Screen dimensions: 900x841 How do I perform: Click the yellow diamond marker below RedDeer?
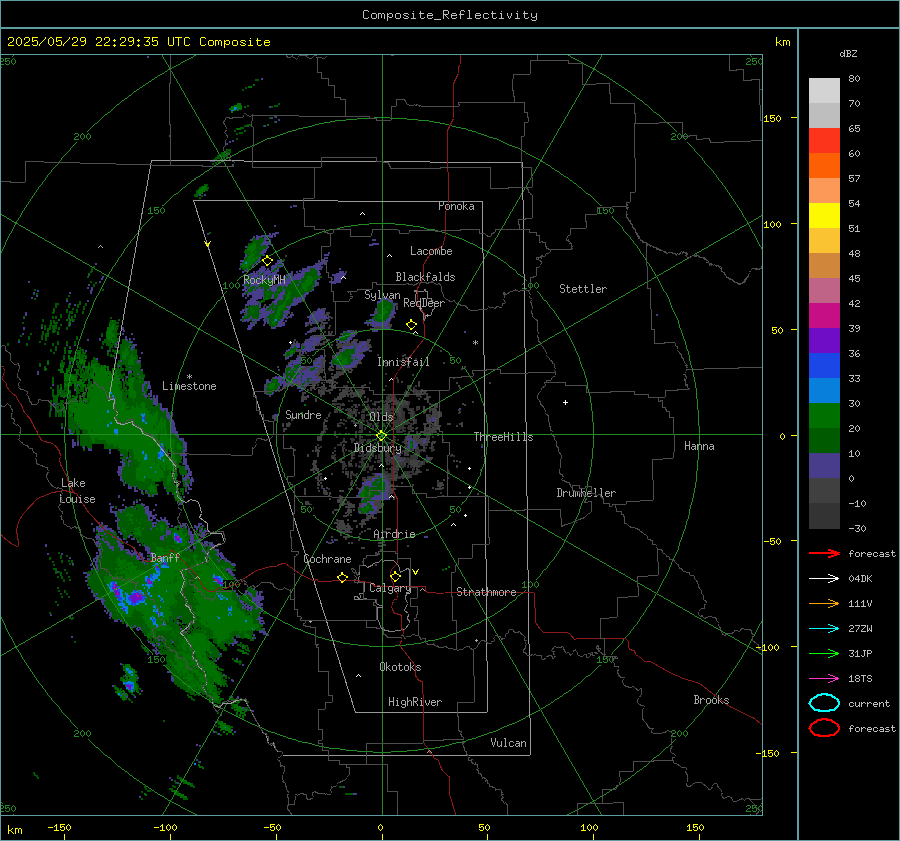click(x=411, y=325)
